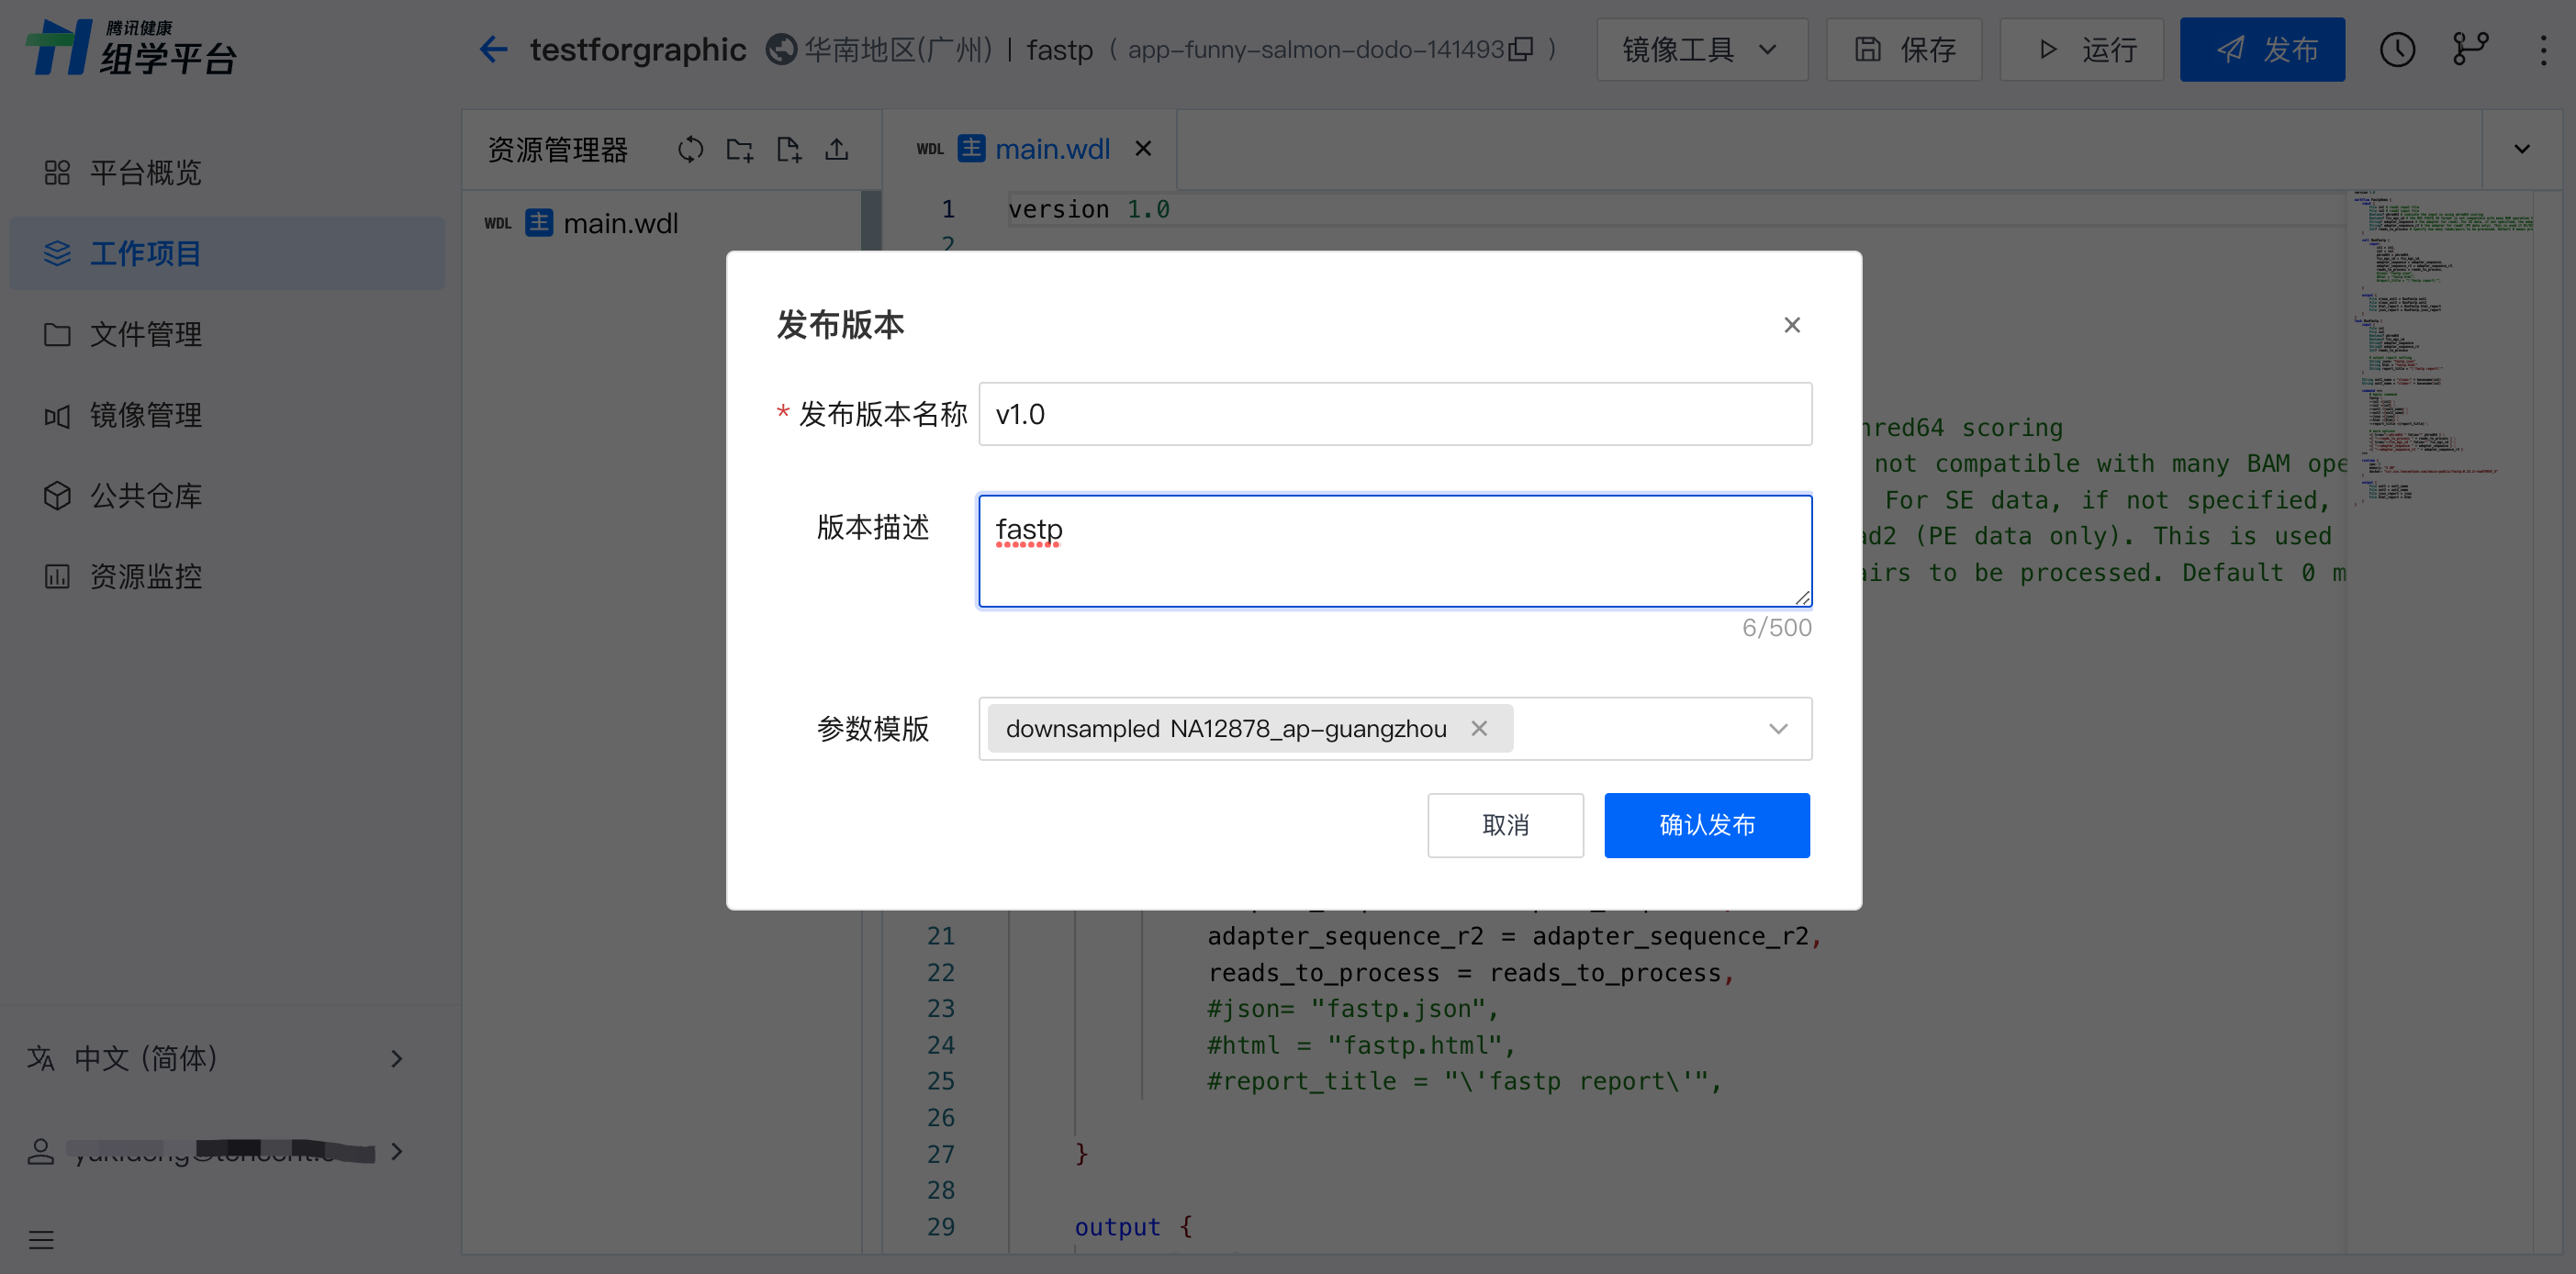Expand the 参数模版 dropdown

[1777, 728]
